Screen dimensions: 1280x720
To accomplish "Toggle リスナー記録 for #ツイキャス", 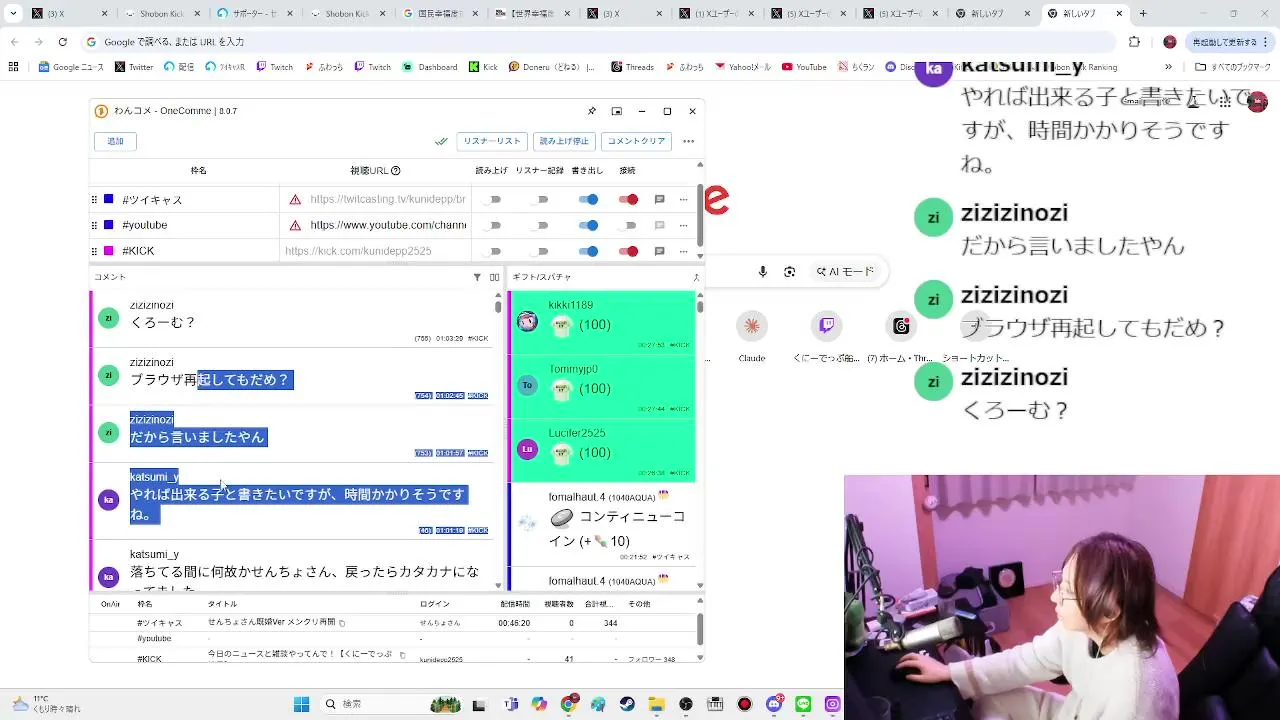I will 540,200.
